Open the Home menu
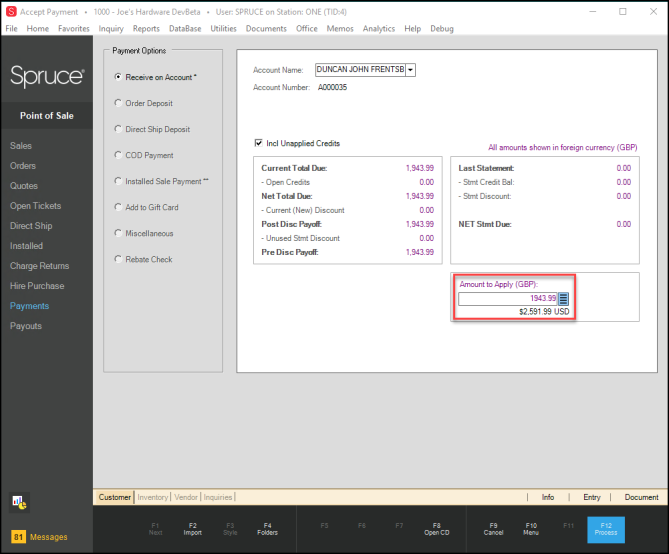Screen dimensions: 669x554 tap(38, 29)
